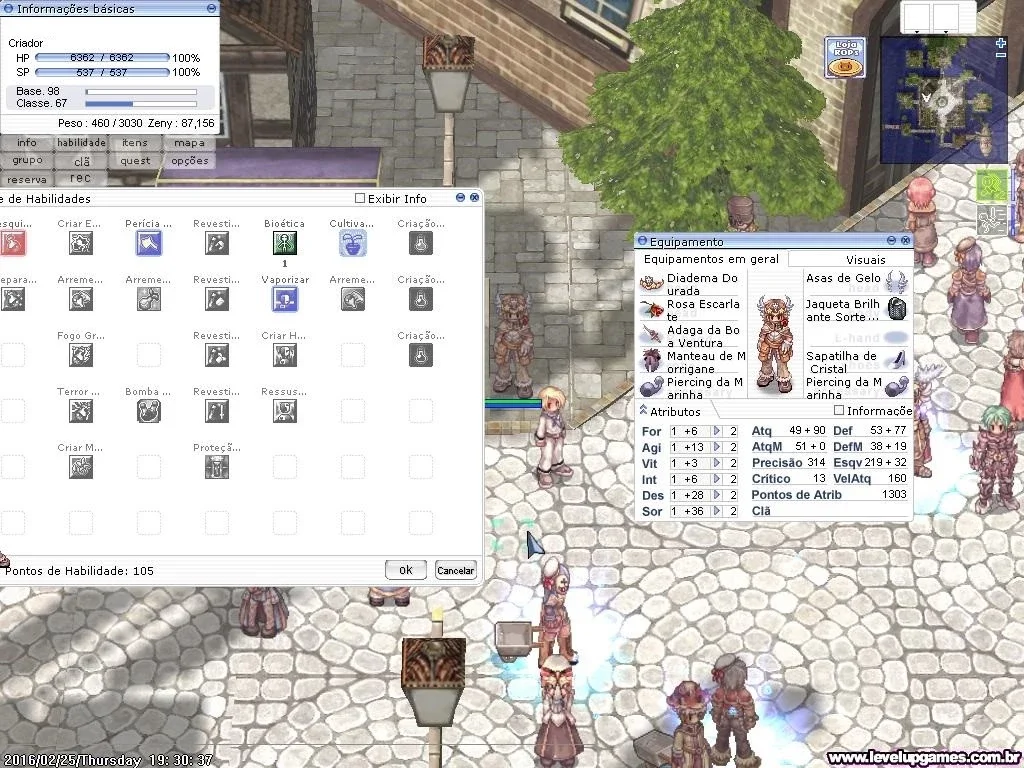1024x768 pixels.
Task: Click the Pontos de Atrib value 1303
Action: click(x=894, y=494)
